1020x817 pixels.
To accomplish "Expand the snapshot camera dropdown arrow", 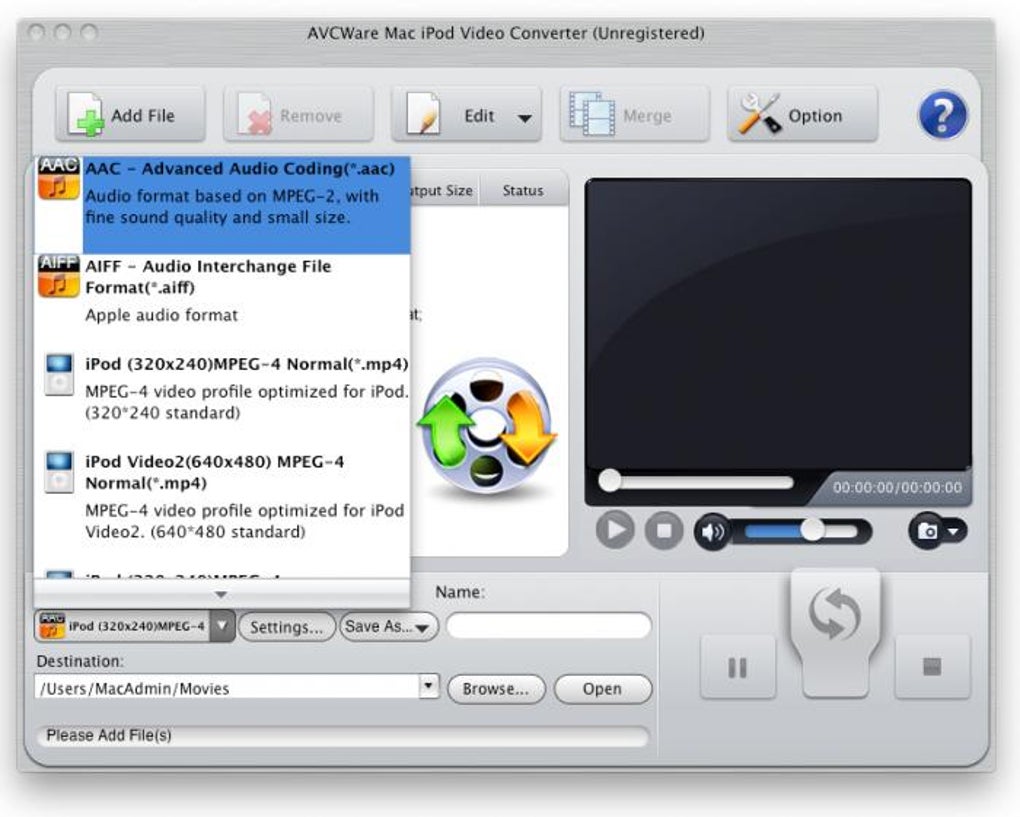I will pos(953,532).
